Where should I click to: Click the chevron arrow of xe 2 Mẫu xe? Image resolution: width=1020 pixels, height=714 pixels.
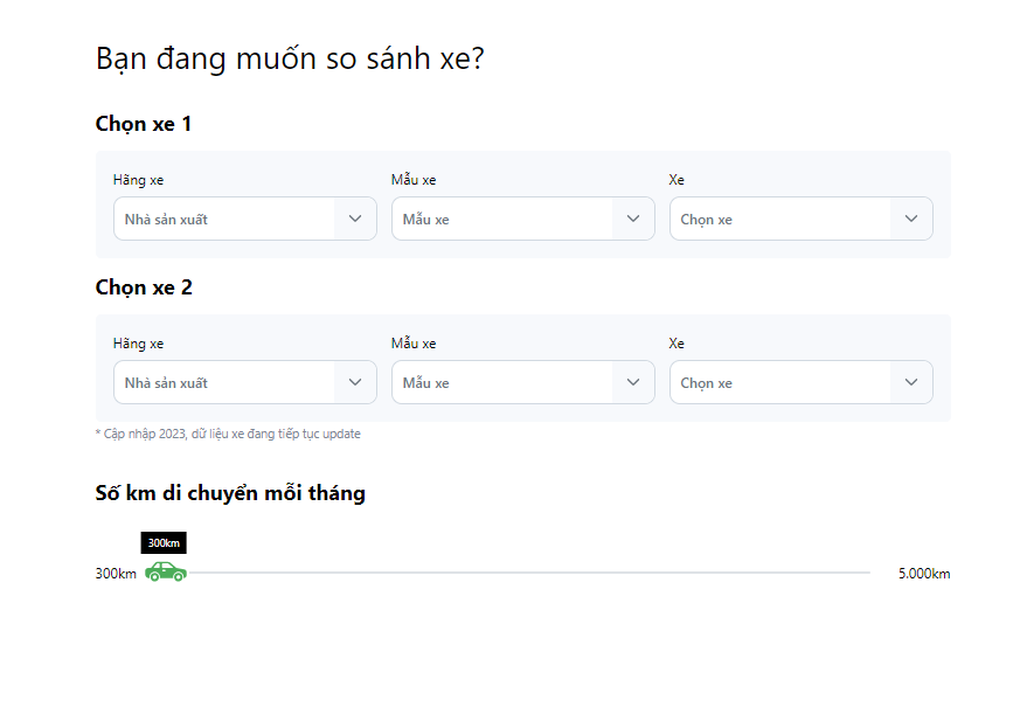633,382
